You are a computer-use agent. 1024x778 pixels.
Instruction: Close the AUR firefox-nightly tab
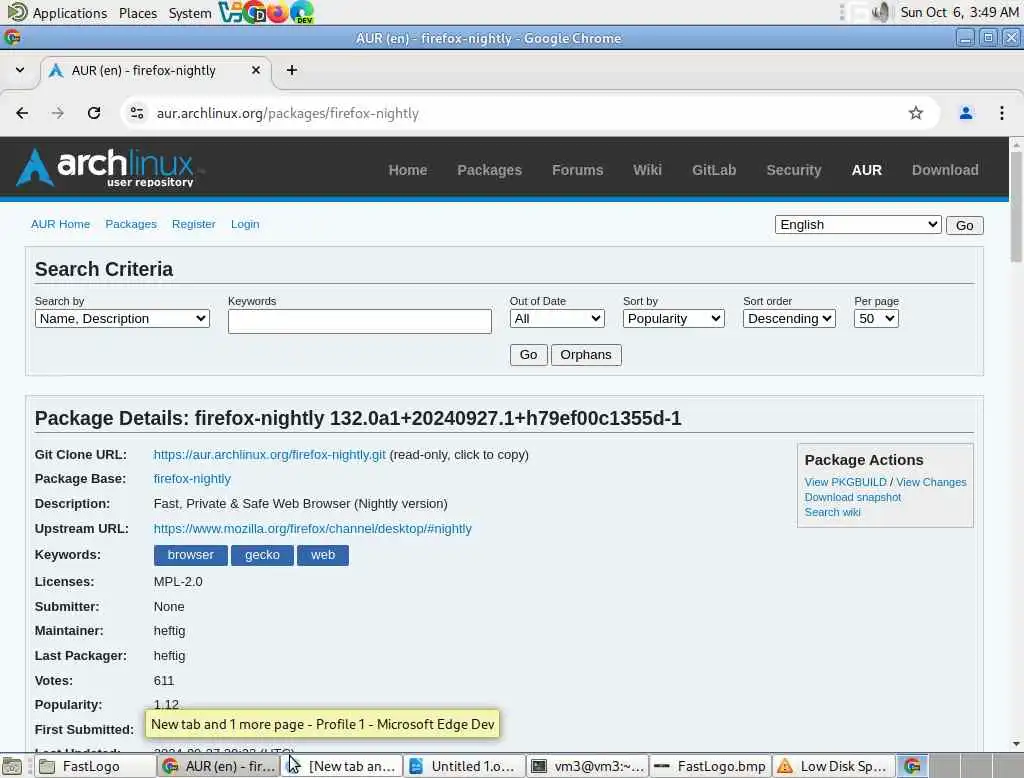256,70
